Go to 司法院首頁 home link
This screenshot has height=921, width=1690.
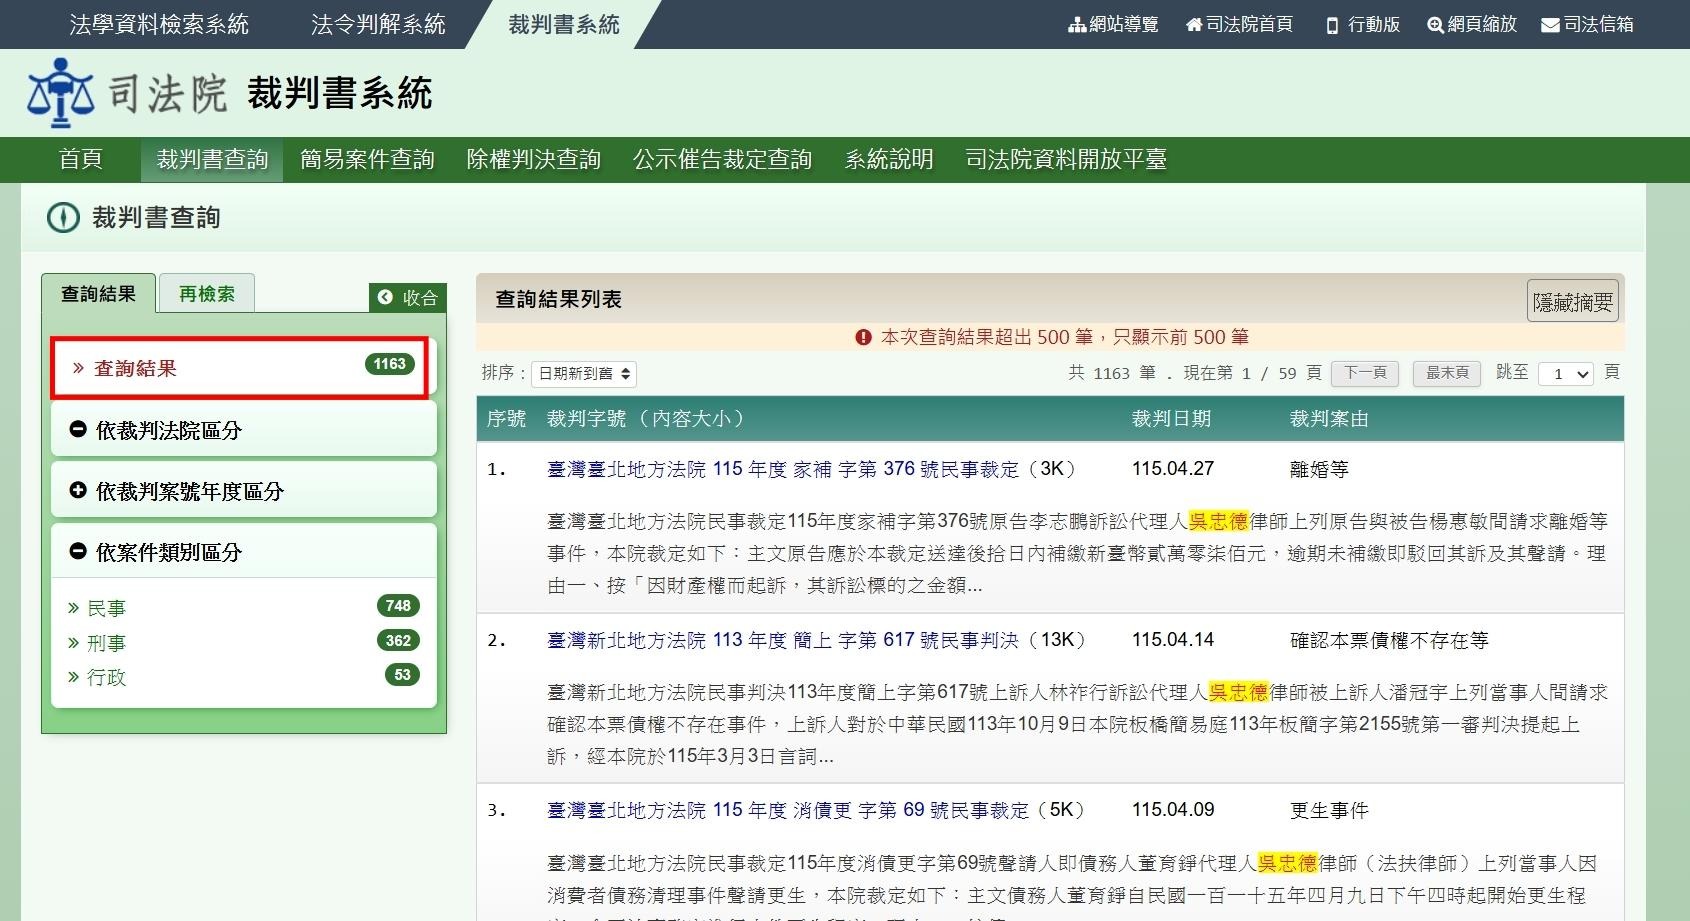[x=1239, y=24]
